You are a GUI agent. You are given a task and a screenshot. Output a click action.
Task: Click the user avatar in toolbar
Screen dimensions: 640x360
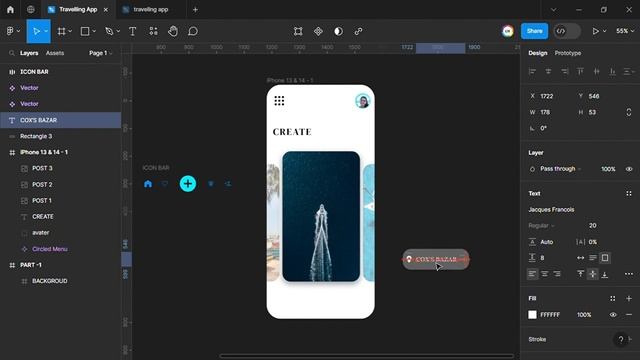[x=508, y=31]
